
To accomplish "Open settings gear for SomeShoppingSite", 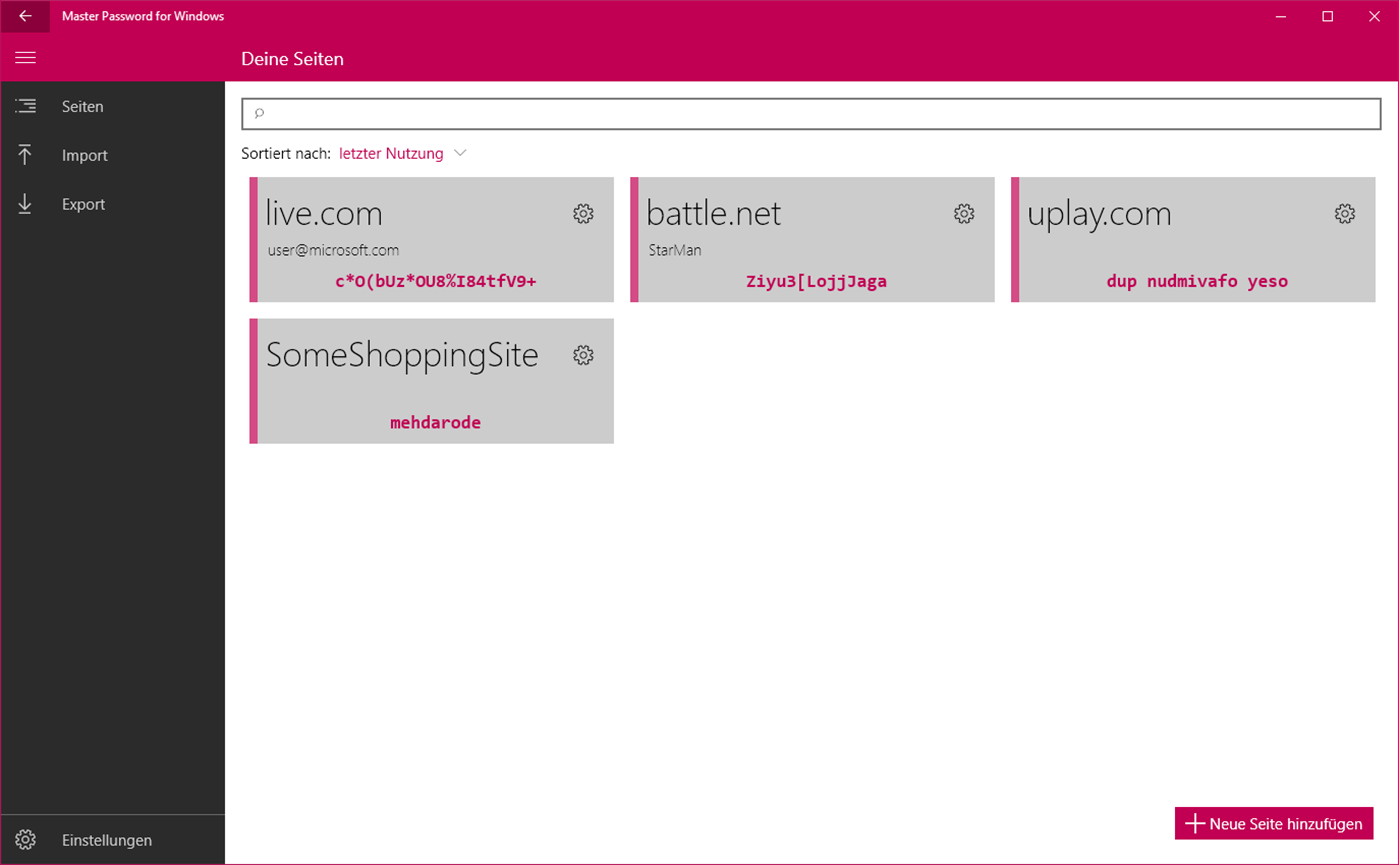I will pos(583,355).
